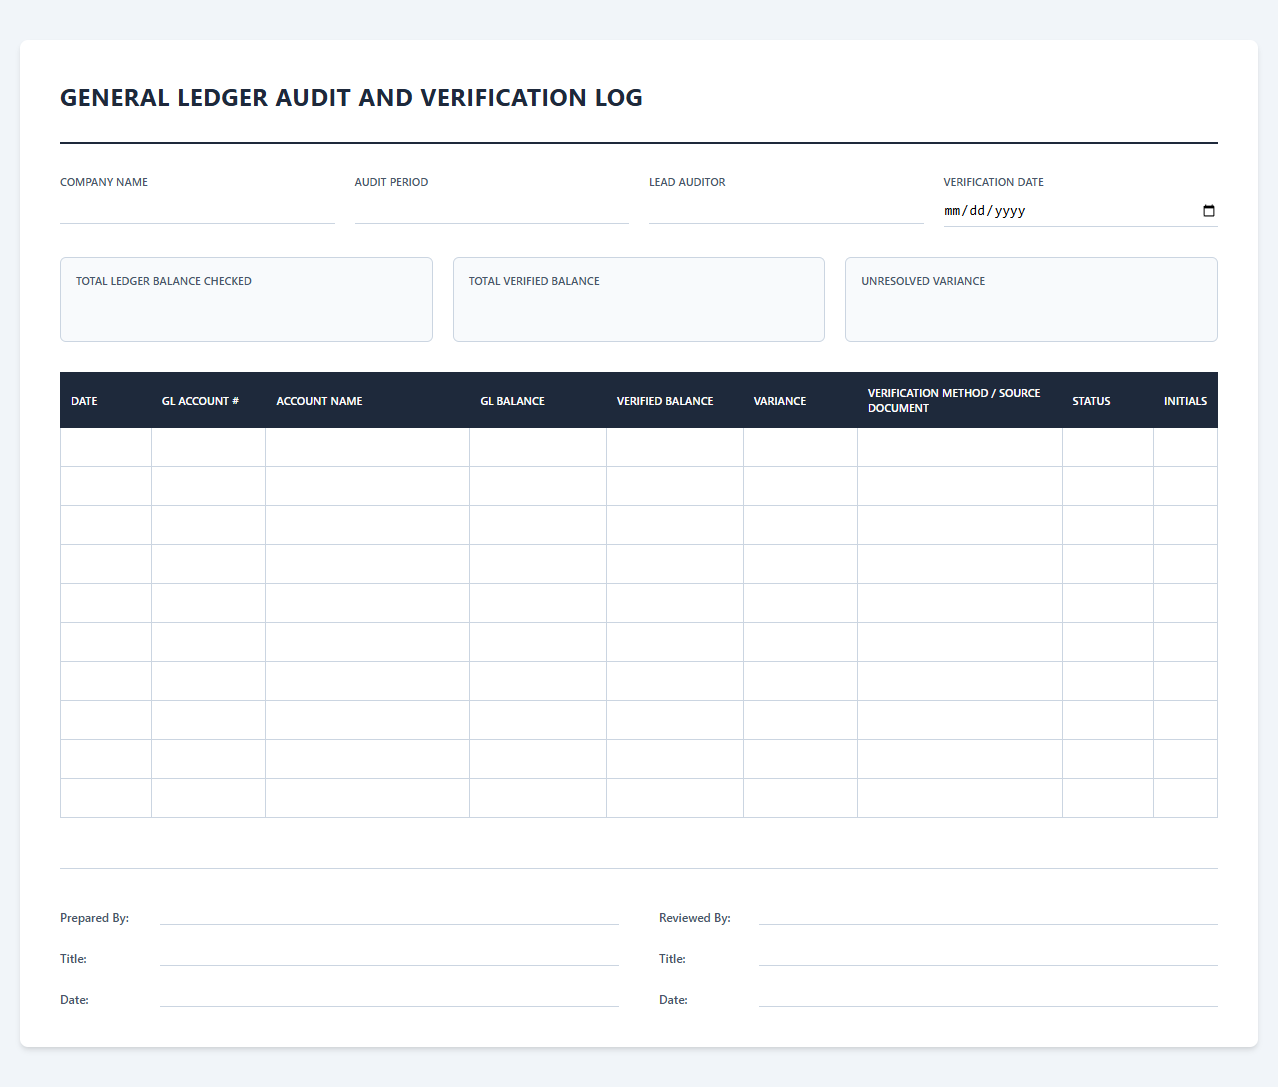Click the Initials column header
Image resolution: width=1278 pixels, height=1087 pixels.
point(1186,400)
